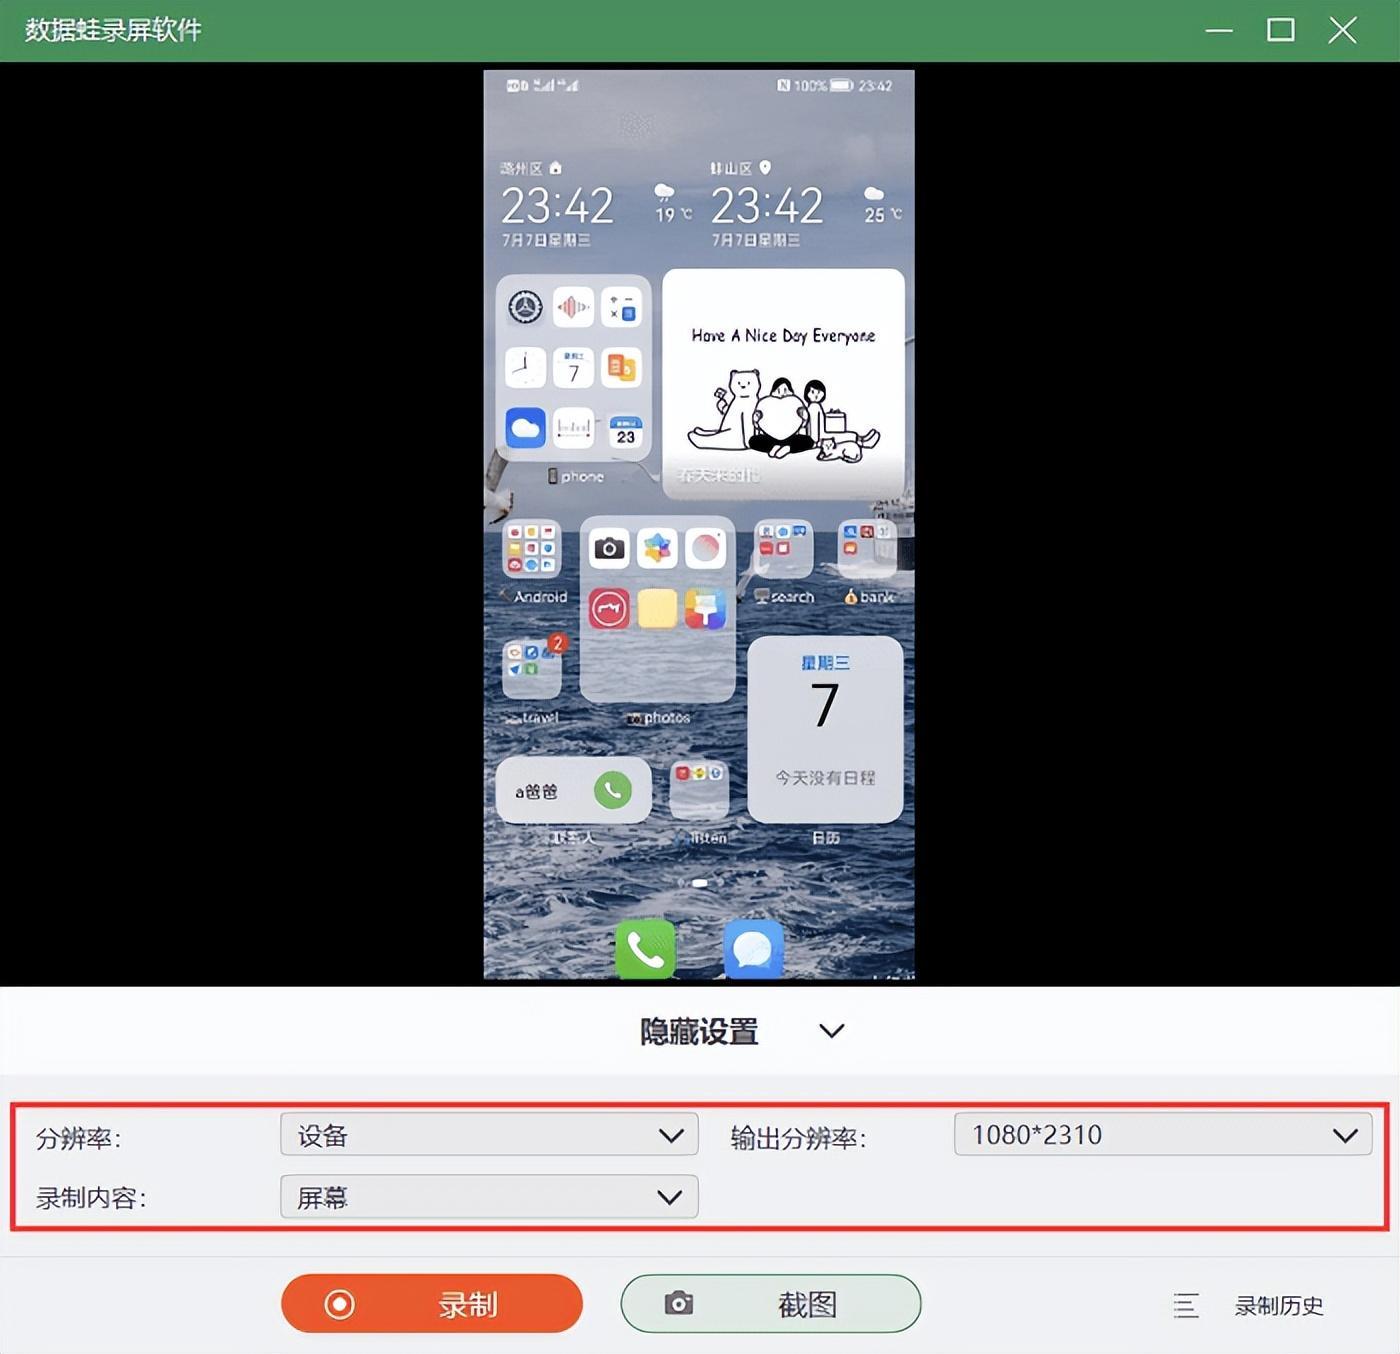The width and height of the screenshot is (1400, 1354).
Task: Tap the camera icon in photos folder
Action: tap(609, 548)
